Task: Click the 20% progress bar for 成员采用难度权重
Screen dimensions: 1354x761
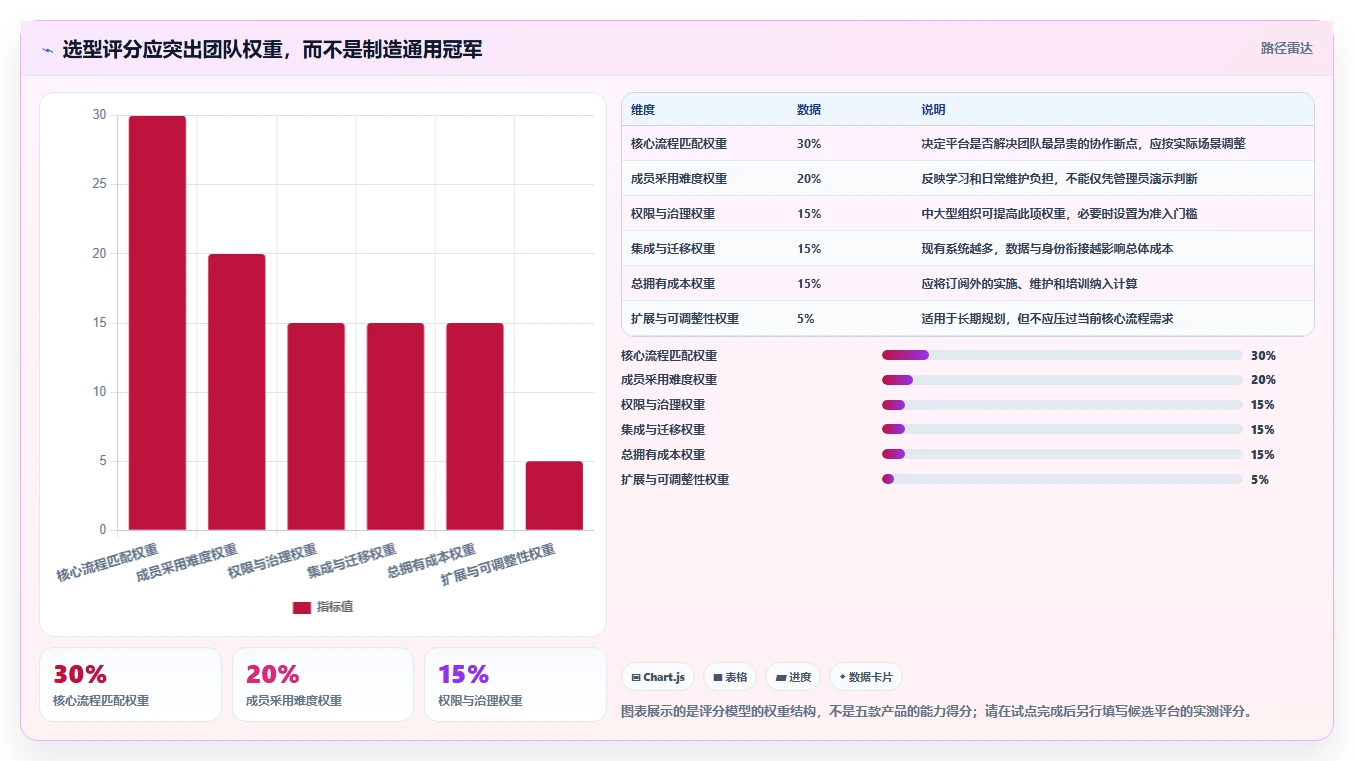Action: click(x=1062, y=380)
